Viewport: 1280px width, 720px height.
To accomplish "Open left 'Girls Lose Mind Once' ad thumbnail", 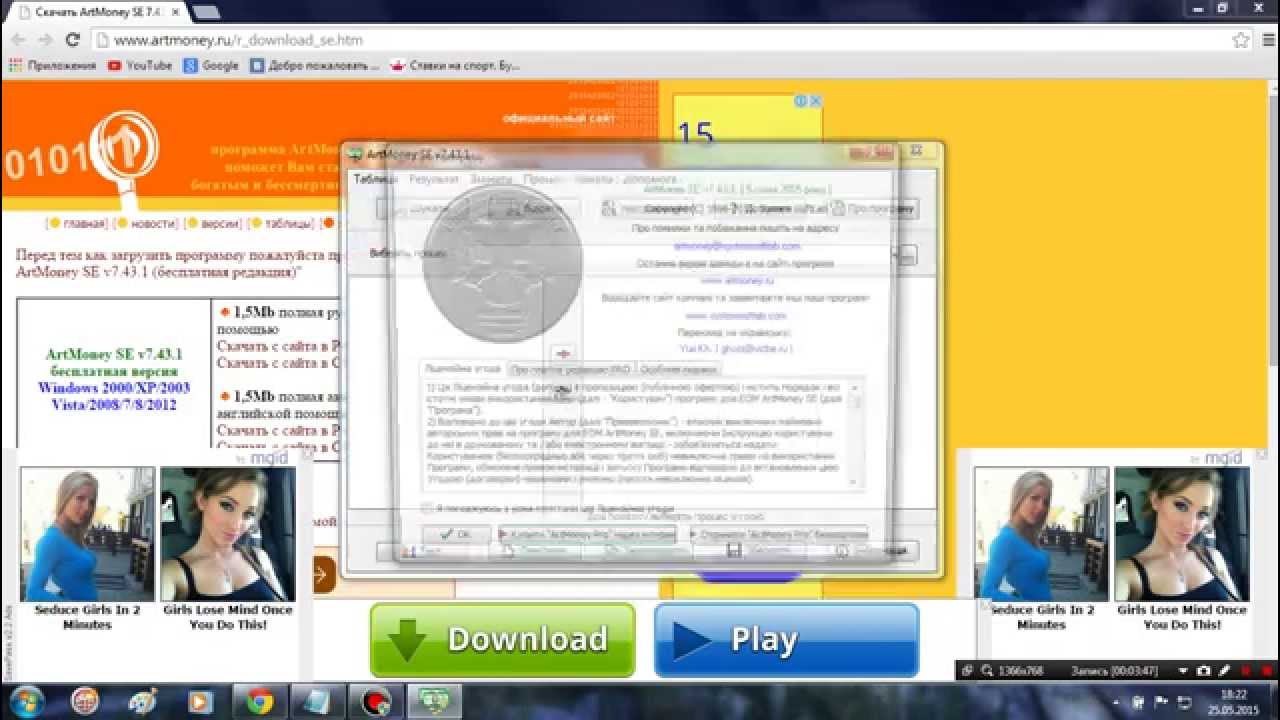I will 228,534.
